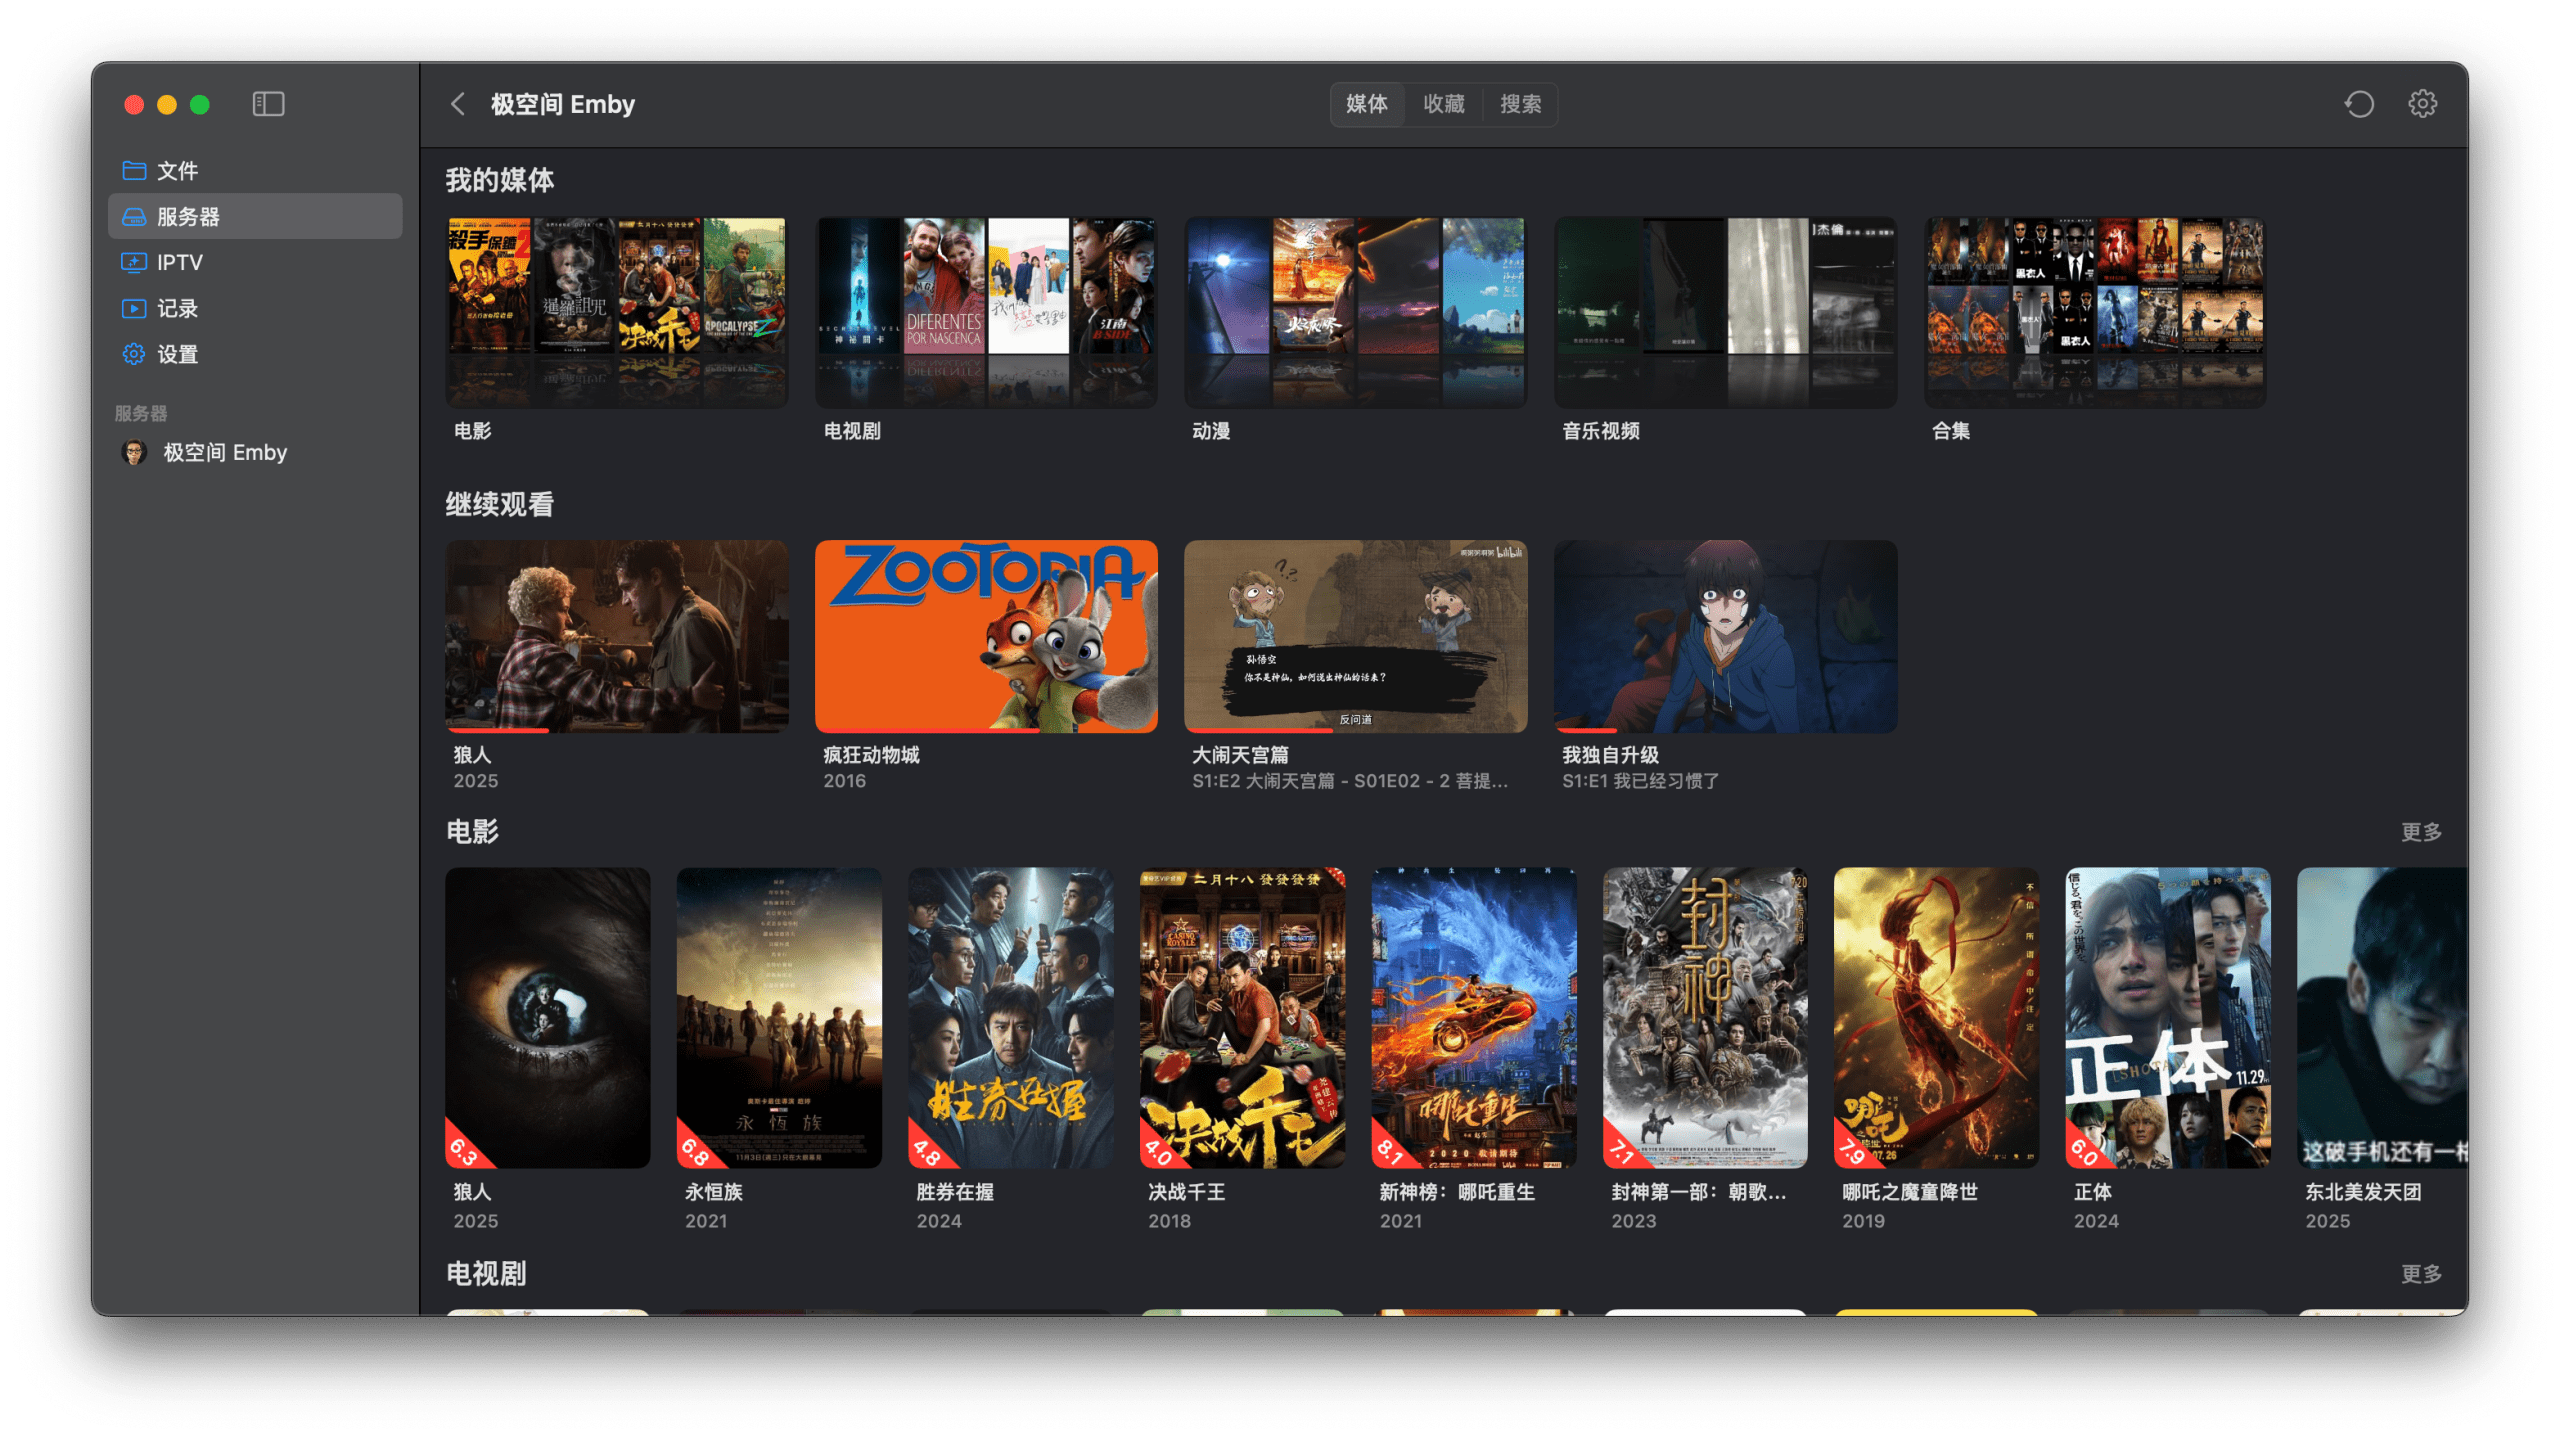Open the 正体 movie poster
The image size is (2560, 1437).
2168,1018
